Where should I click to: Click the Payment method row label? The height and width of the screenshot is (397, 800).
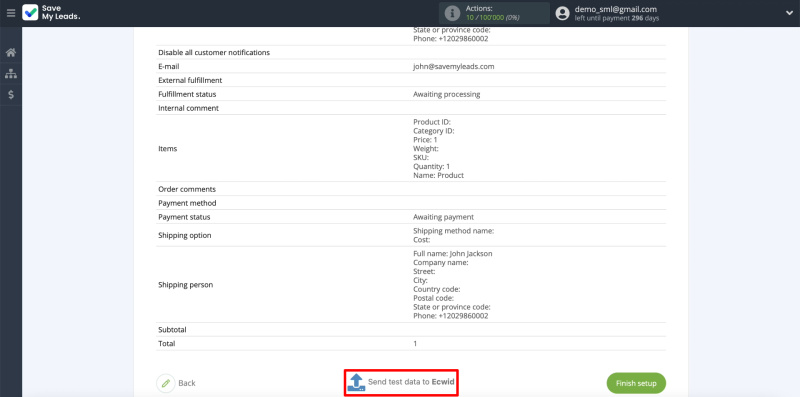187,203
